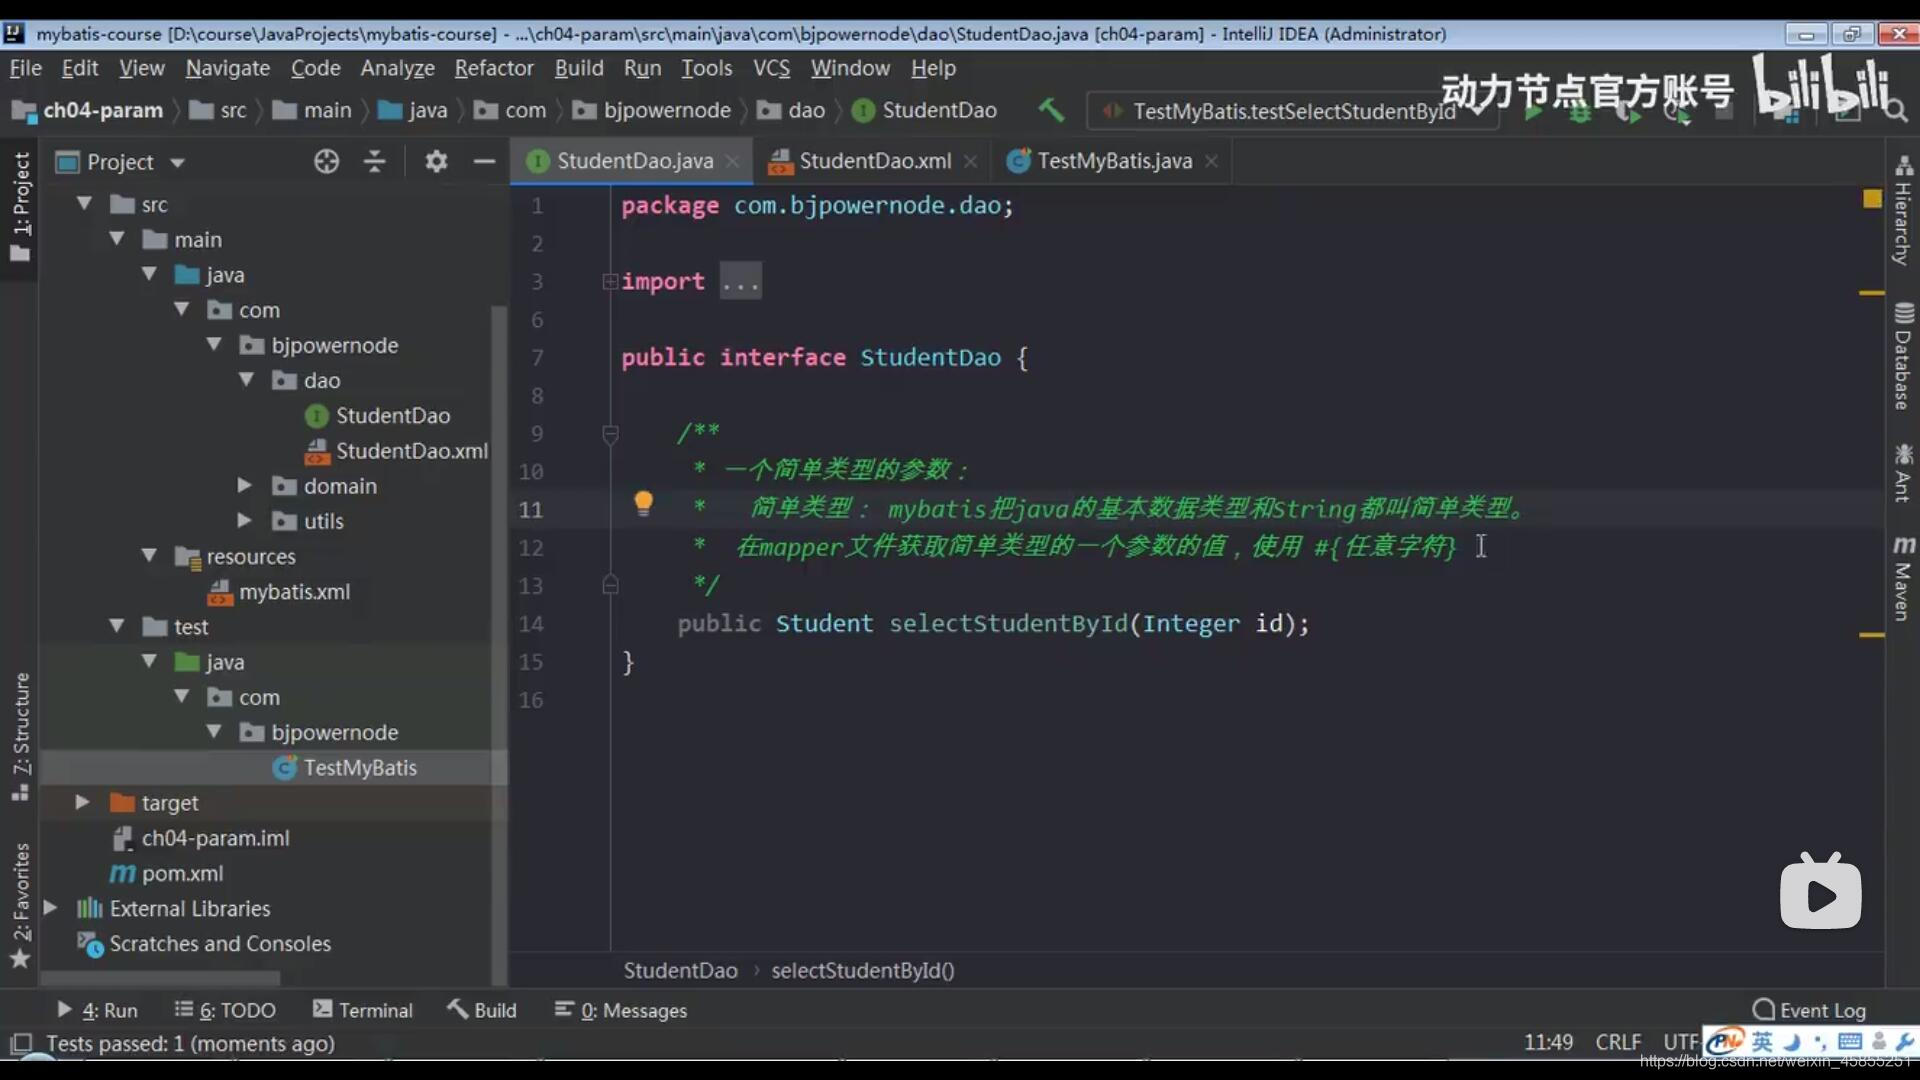Viewport: 1920px width, 1080px height.
Task: Collapse the test folder
Action: tap(117, 626)
